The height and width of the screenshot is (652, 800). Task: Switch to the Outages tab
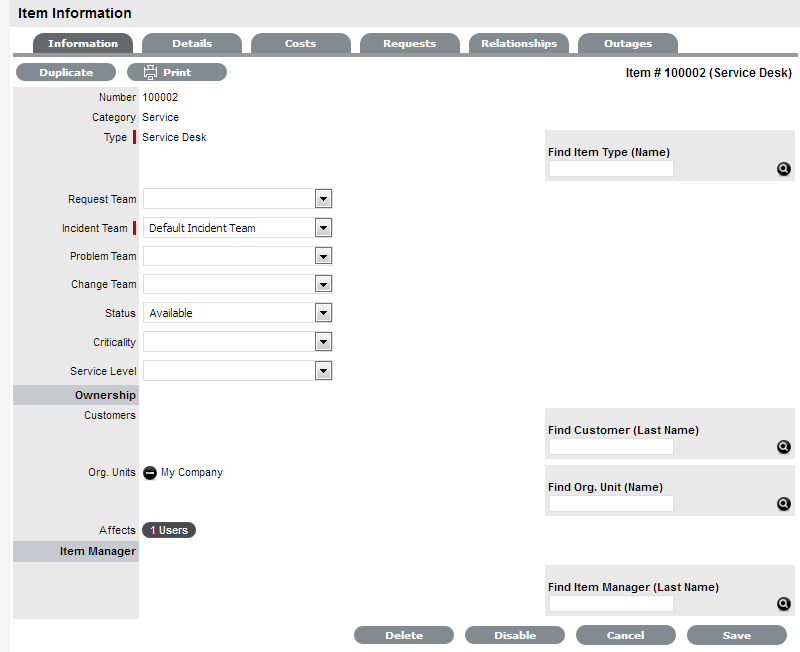pyautogui.click(x=628, y=43)
